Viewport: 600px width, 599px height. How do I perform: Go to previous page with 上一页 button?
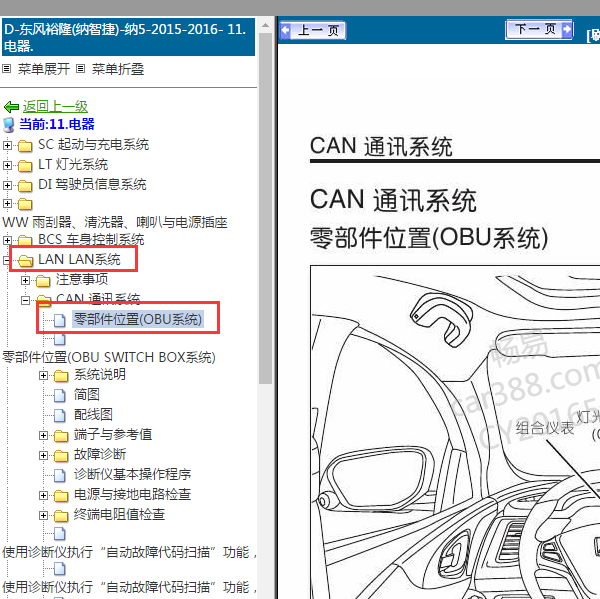click(313, 31)
